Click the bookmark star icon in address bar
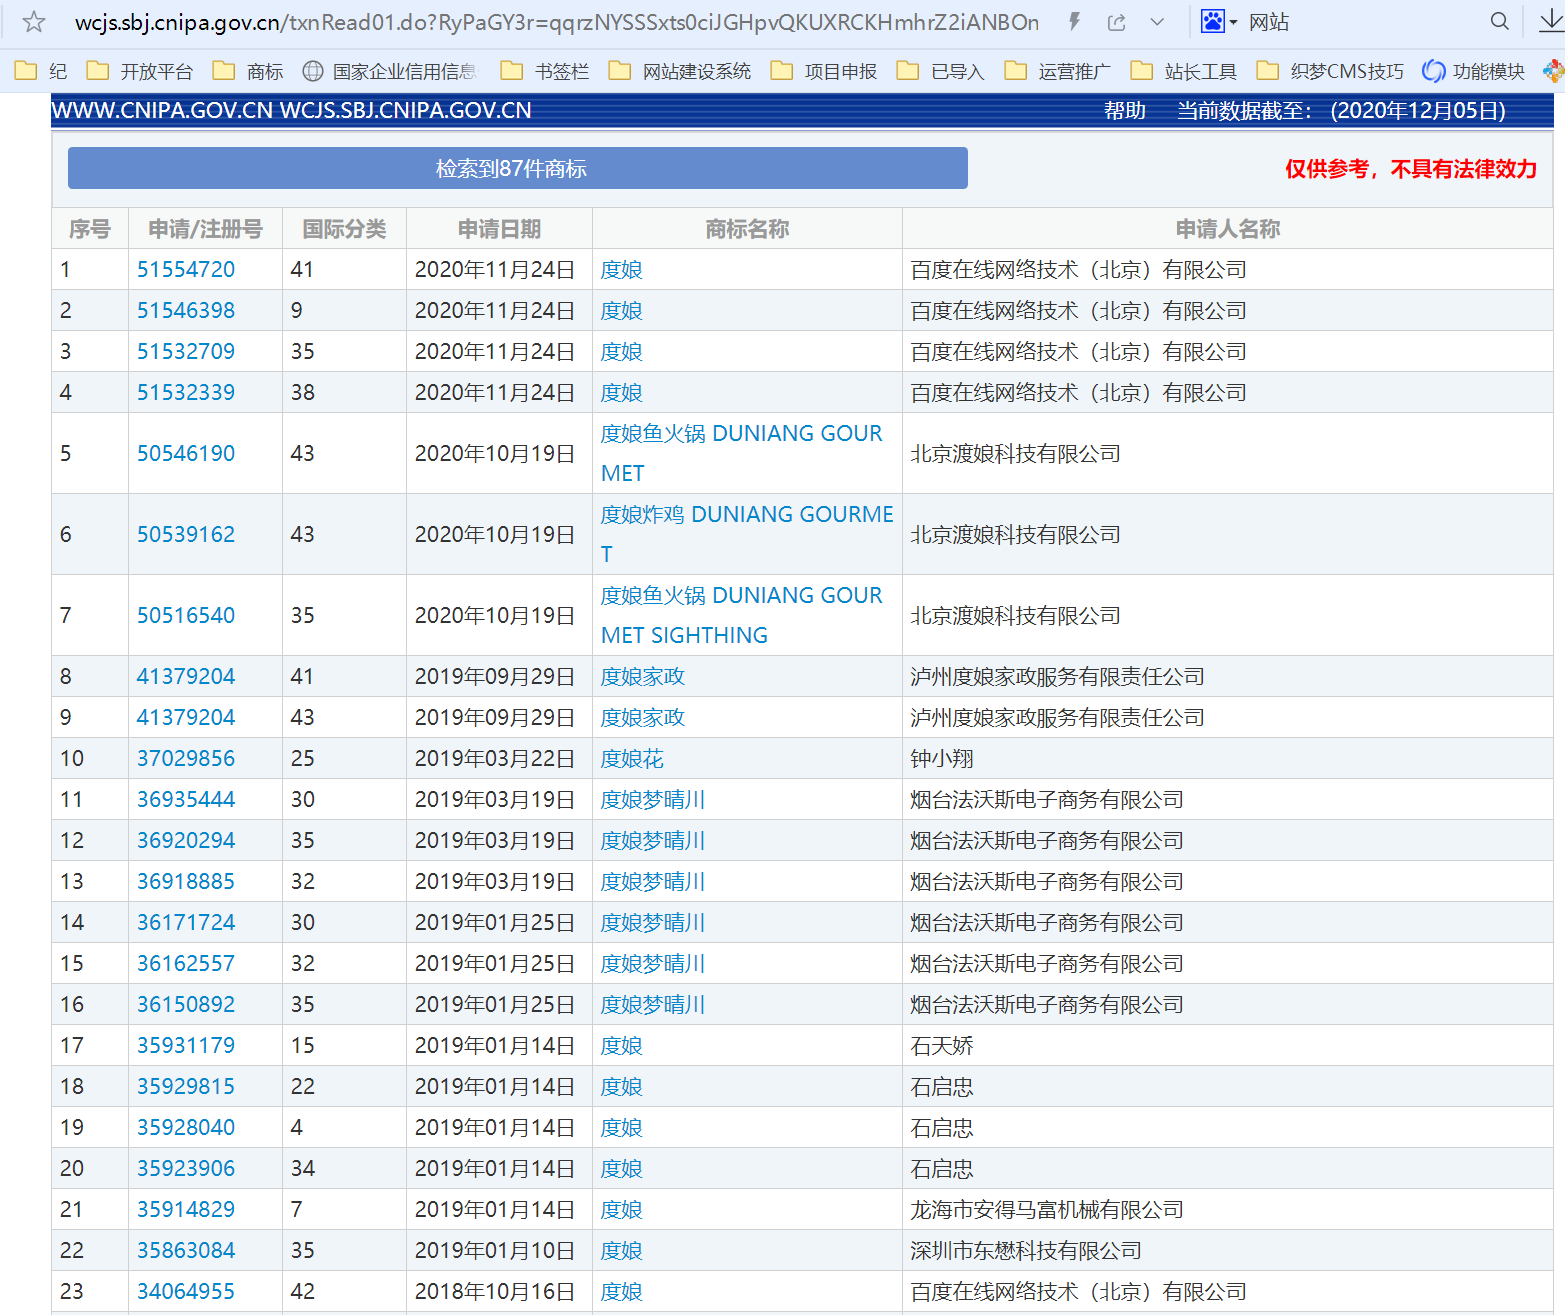Screen dimensions: 1565x1315 34,22
